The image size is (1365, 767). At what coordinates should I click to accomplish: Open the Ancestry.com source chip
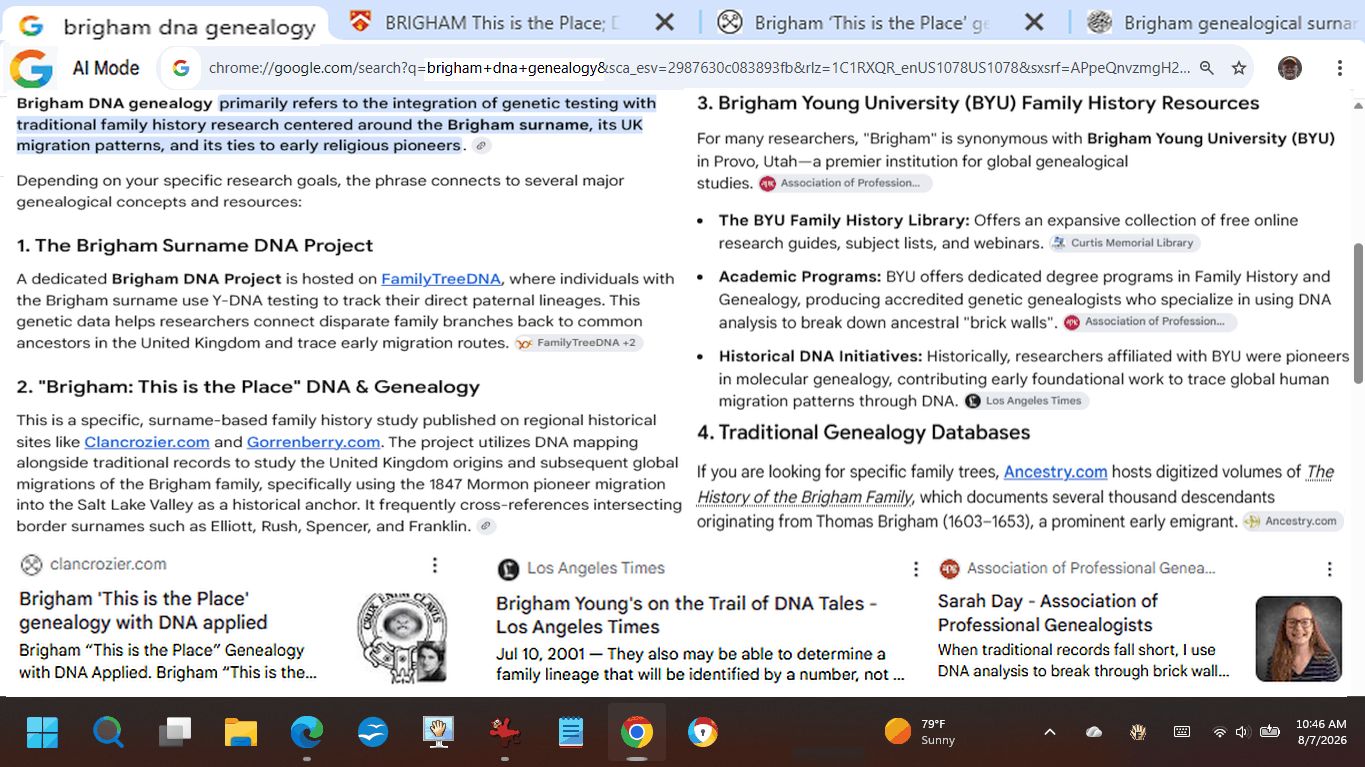point(1292,521)
